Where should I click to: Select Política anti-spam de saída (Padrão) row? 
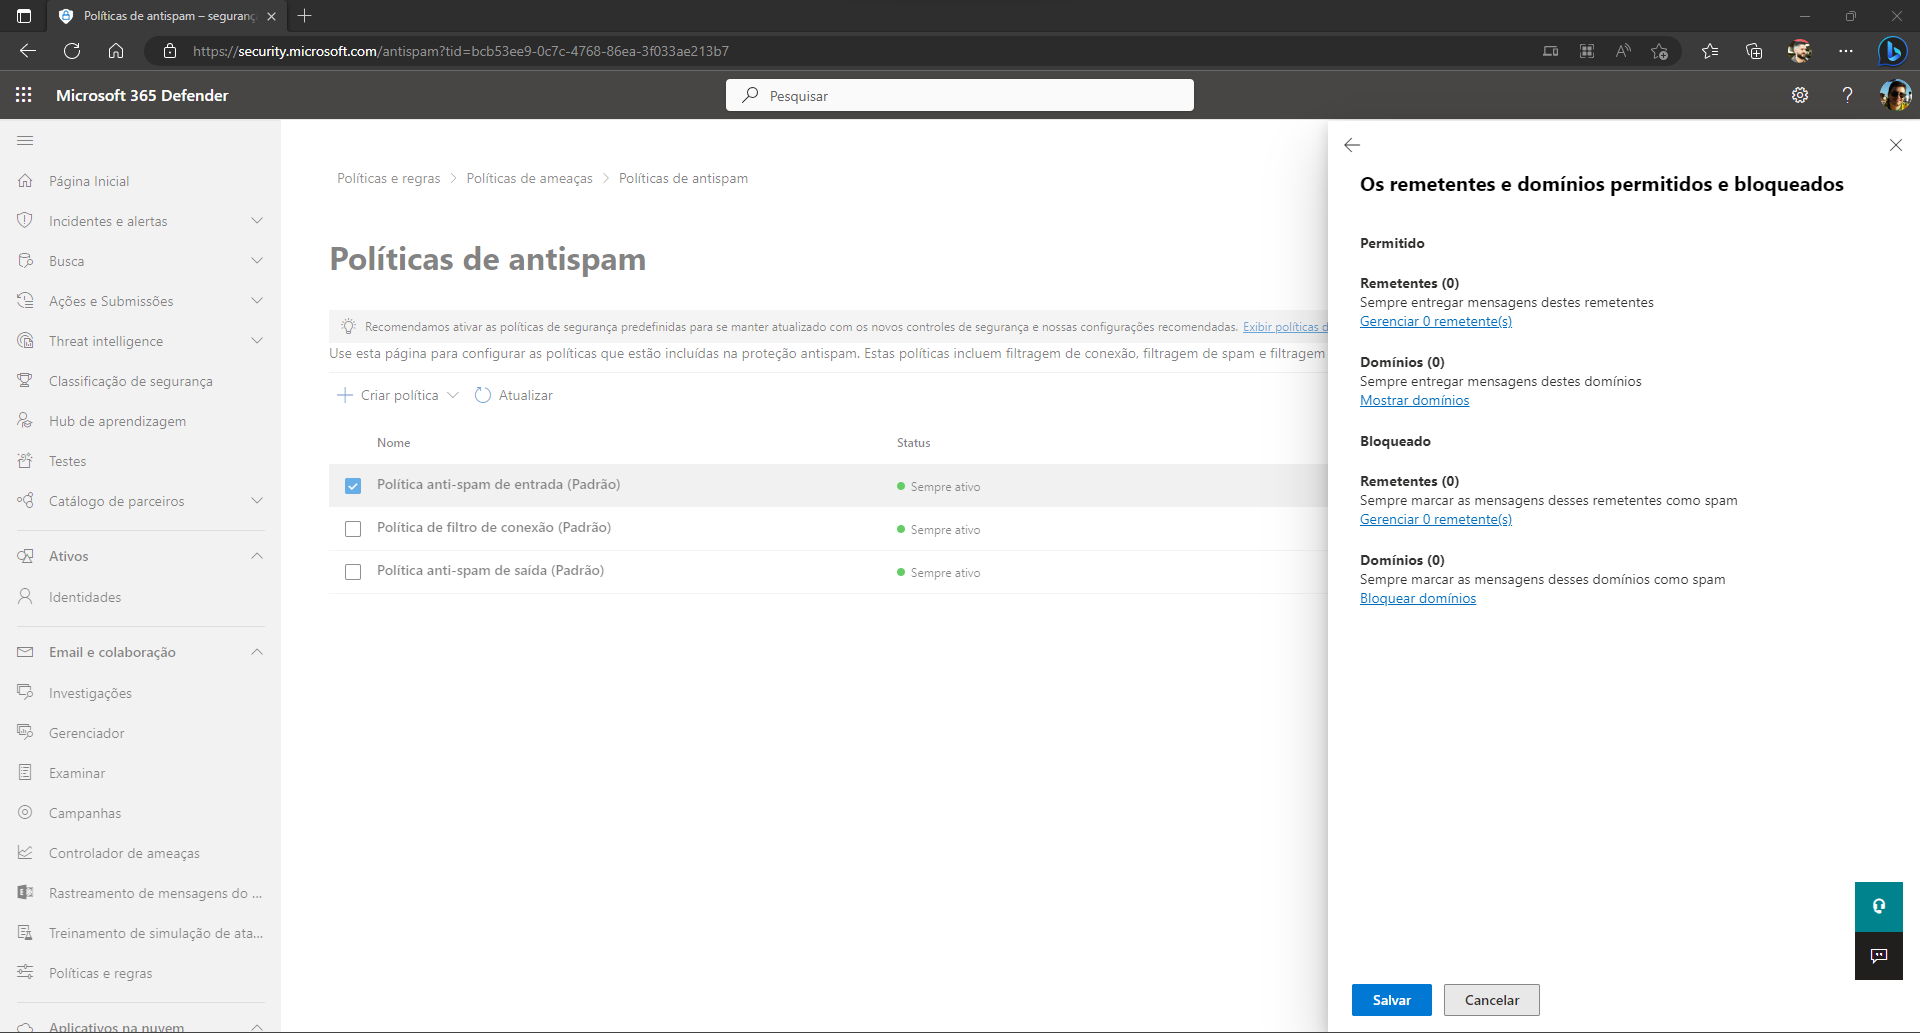pyautogui.click(x=828, y=572)
